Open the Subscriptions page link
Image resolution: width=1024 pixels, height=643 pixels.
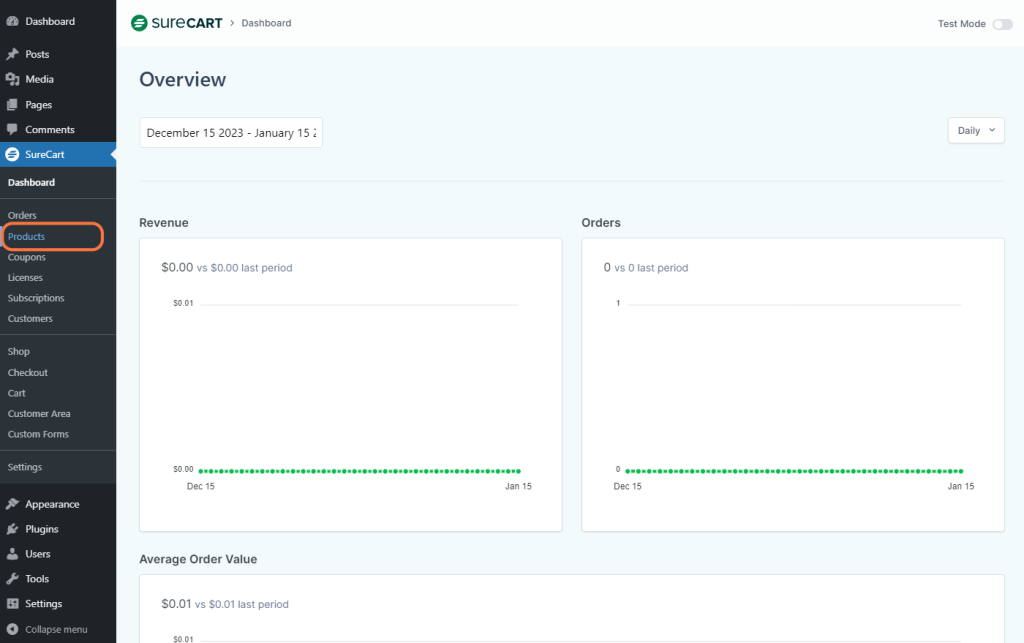coord(36,298)
